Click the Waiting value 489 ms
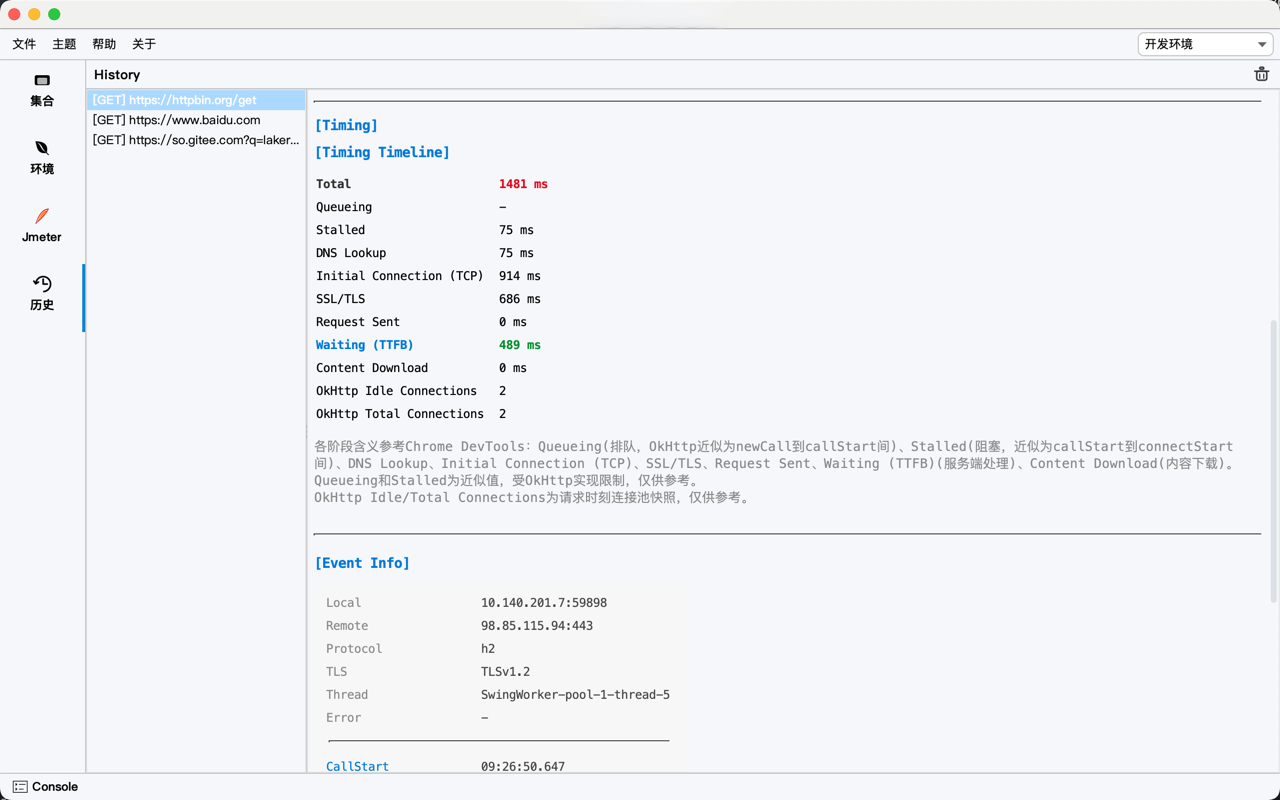This screenshot has height=800, width=1280. (520, 345)
